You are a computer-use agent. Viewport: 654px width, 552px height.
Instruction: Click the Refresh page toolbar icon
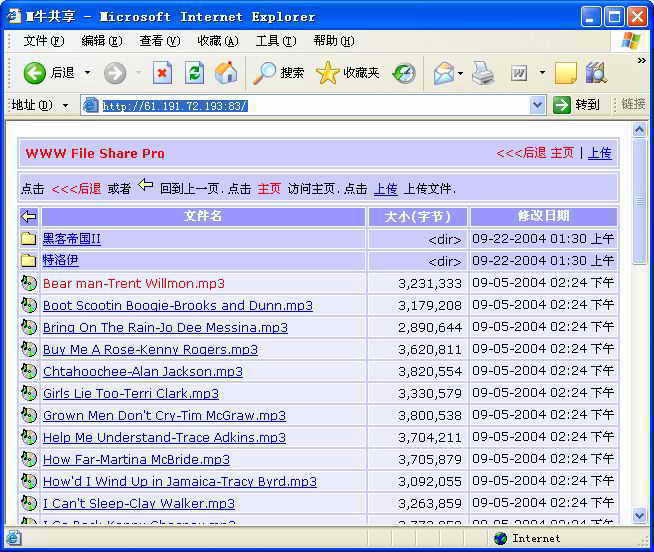[x=195, y=72]
